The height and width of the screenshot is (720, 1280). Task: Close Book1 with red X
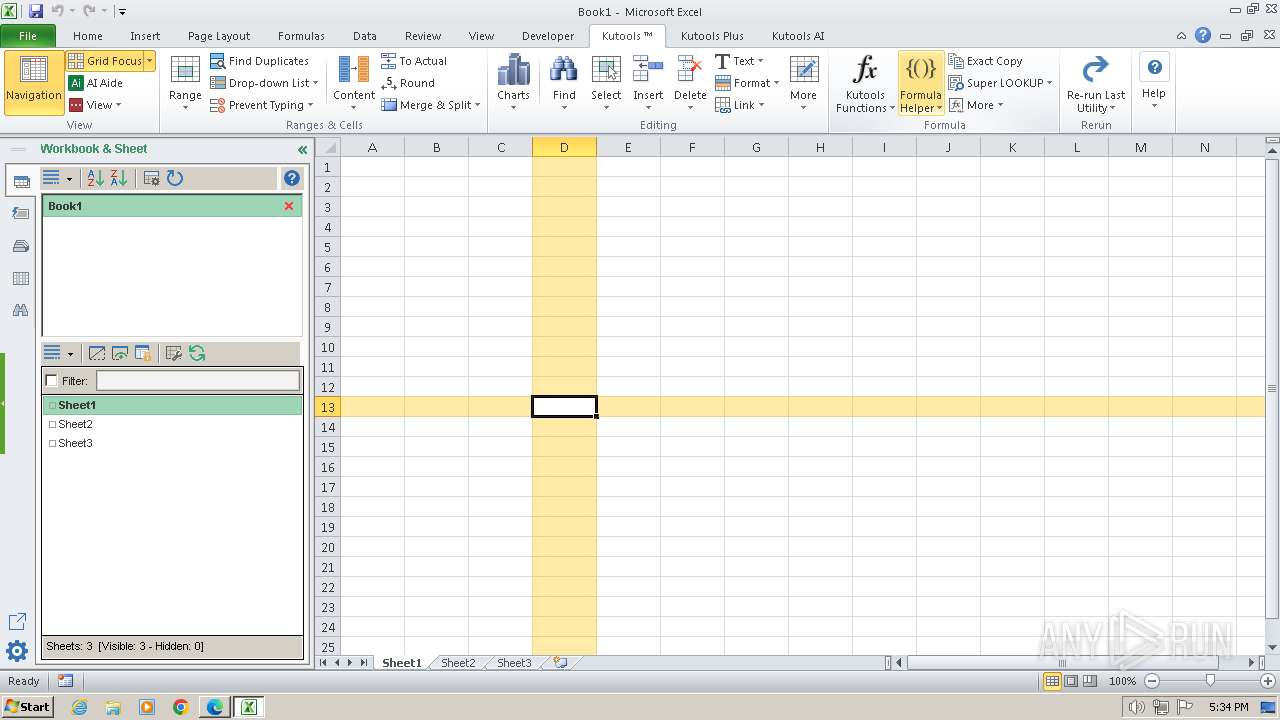(289, 206)
